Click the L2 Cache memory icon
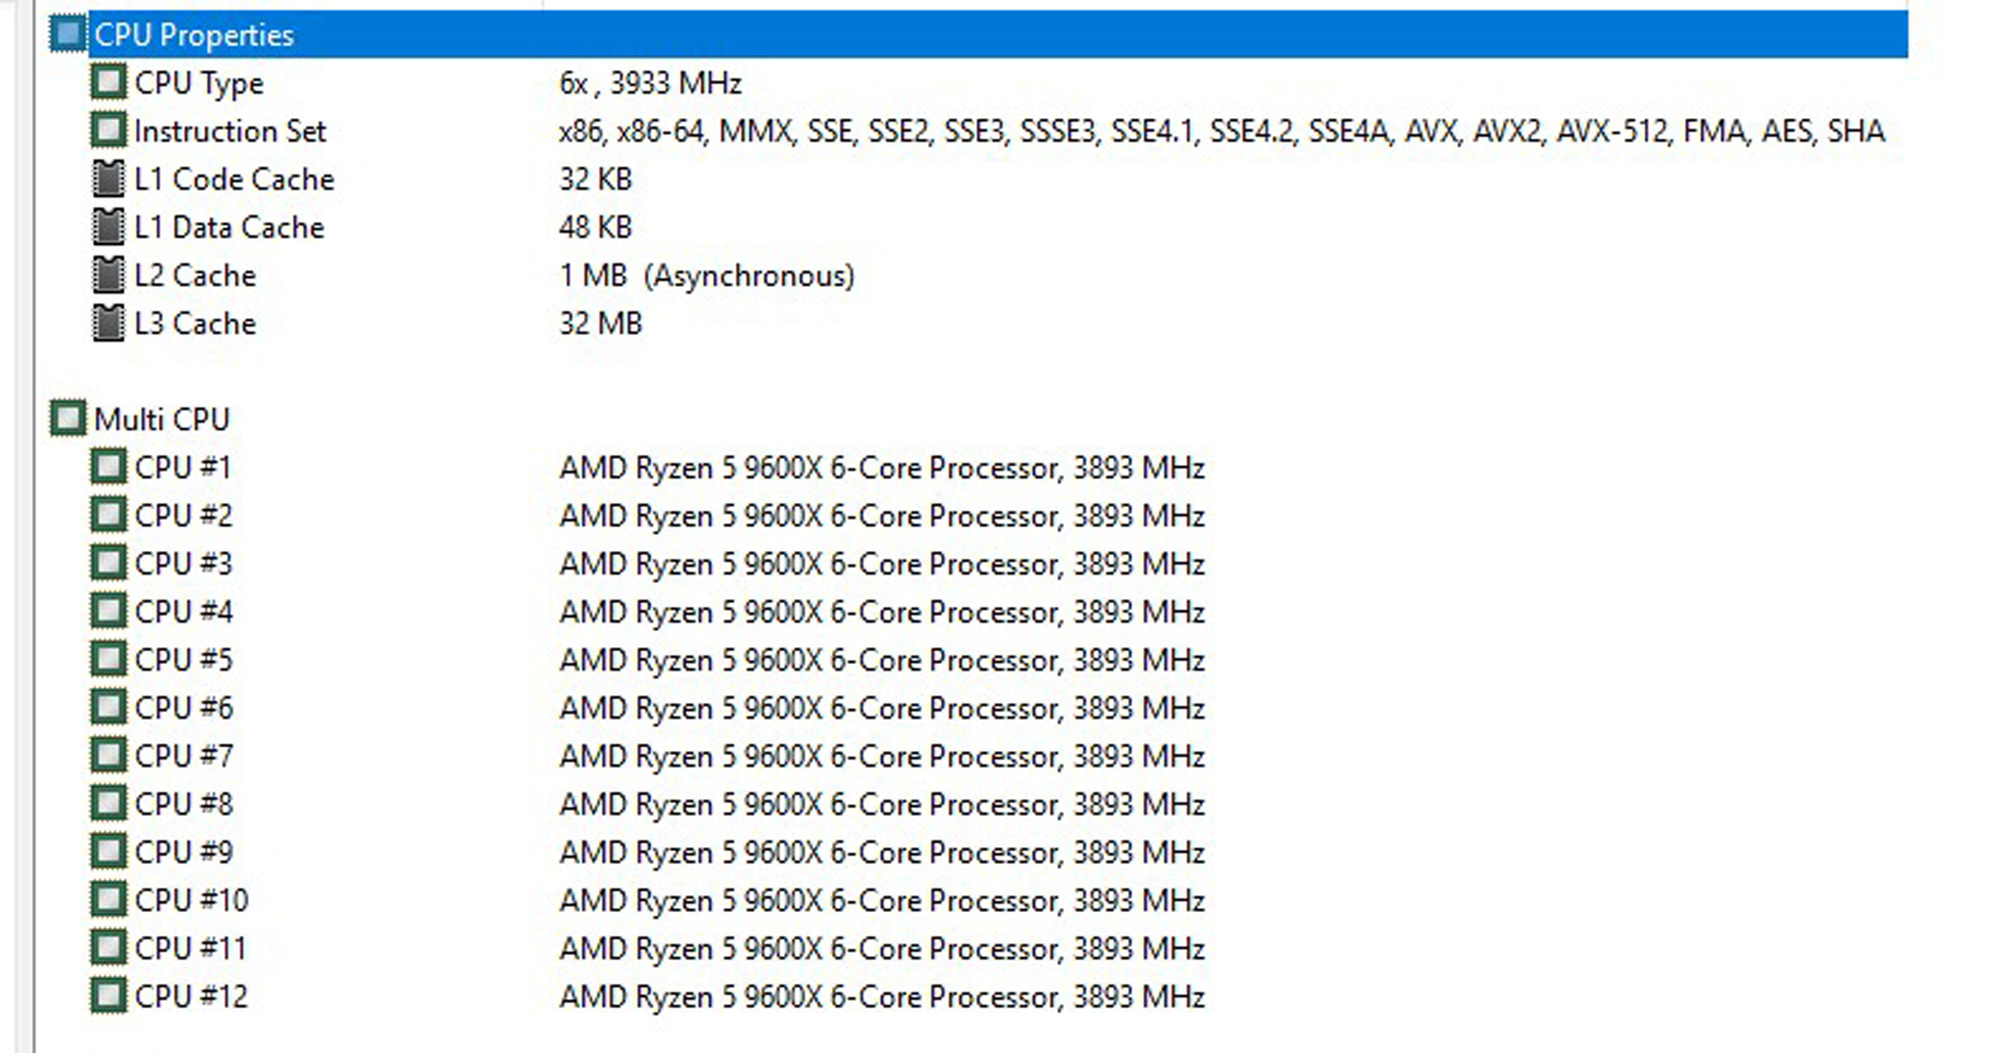This screenshot has height=1053, width=1992. click(x=108, y=275)
